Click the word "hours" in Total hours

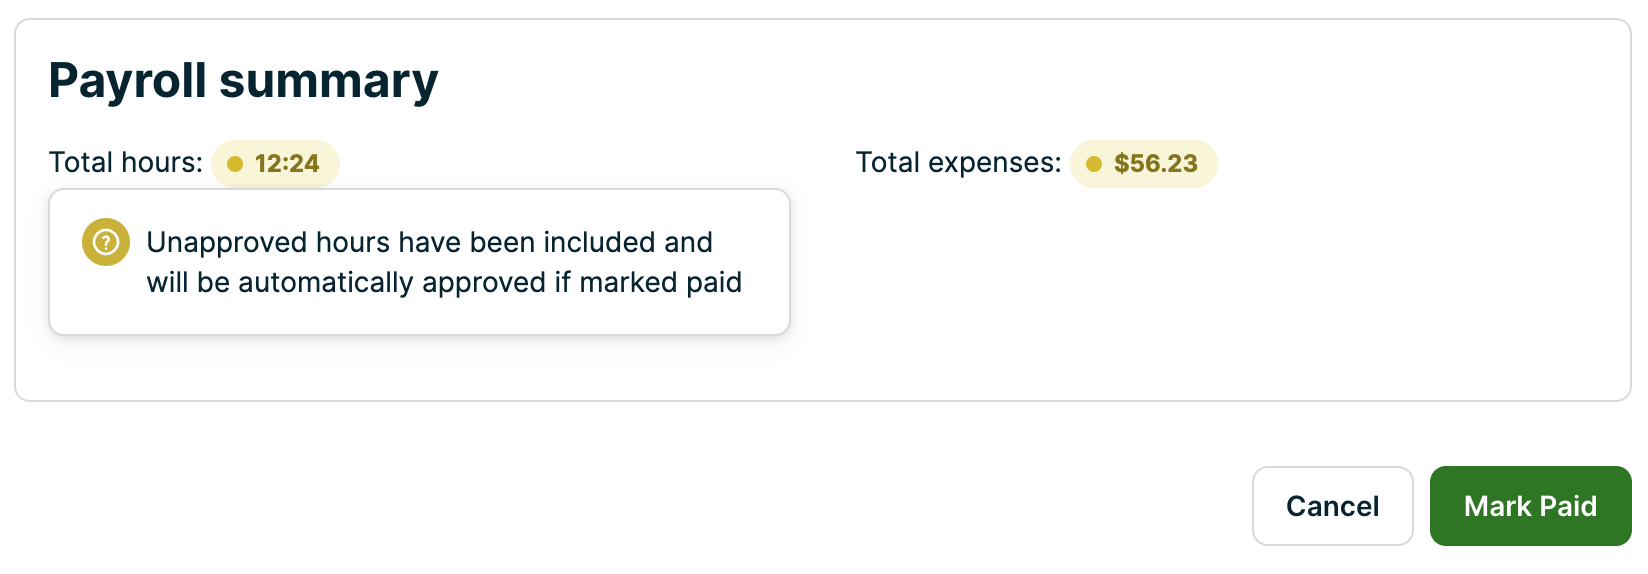pos(163,163)
